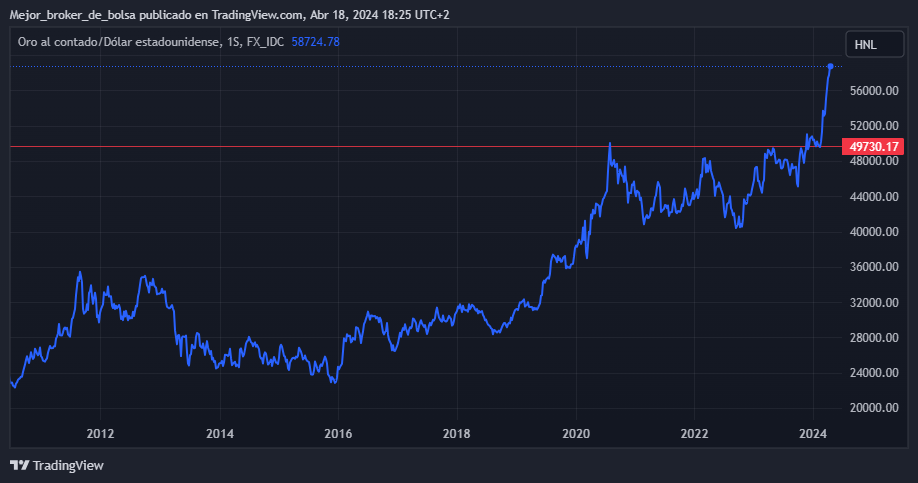Open the TradingView wordmark link
The width and height of the screenshot is (918, 483).
click(68, 465)
